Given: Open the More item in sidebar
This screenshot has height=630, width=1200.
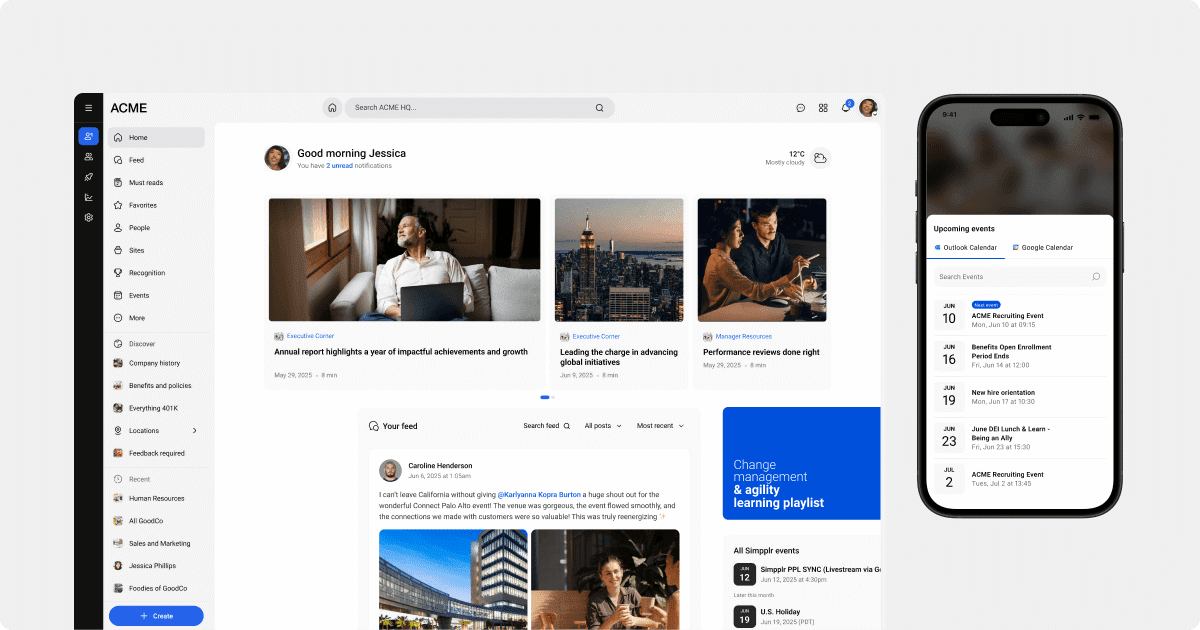Looking at the screenshot, I should coord(157,318).
